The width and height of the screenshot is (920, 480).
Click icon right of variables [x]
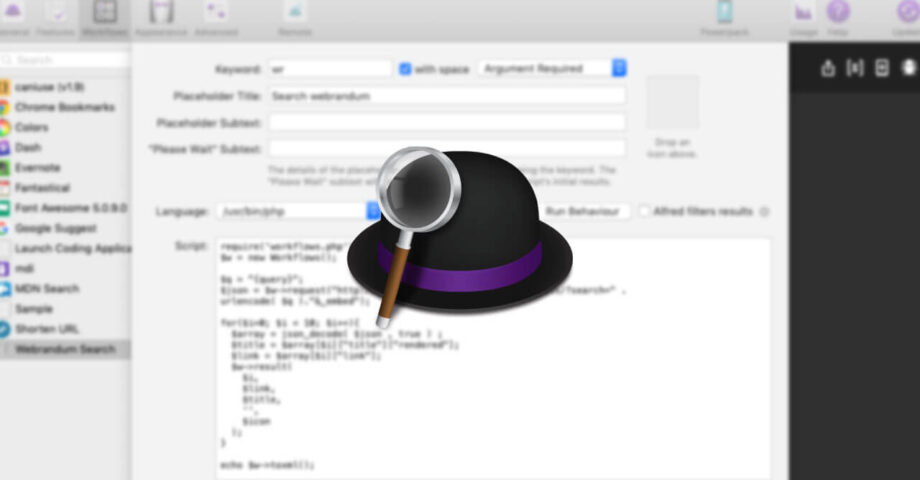point(882,68)
